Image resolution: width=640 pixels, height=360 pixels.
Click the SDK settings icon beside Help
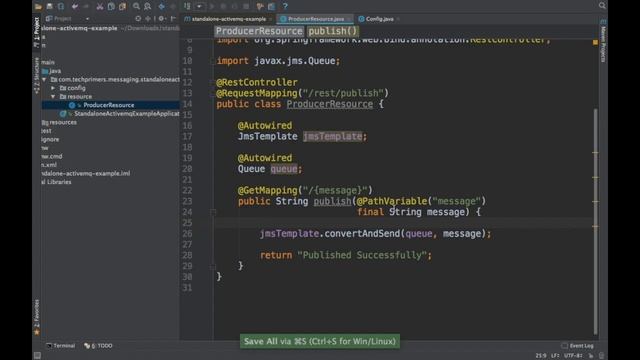click(271, 6)
